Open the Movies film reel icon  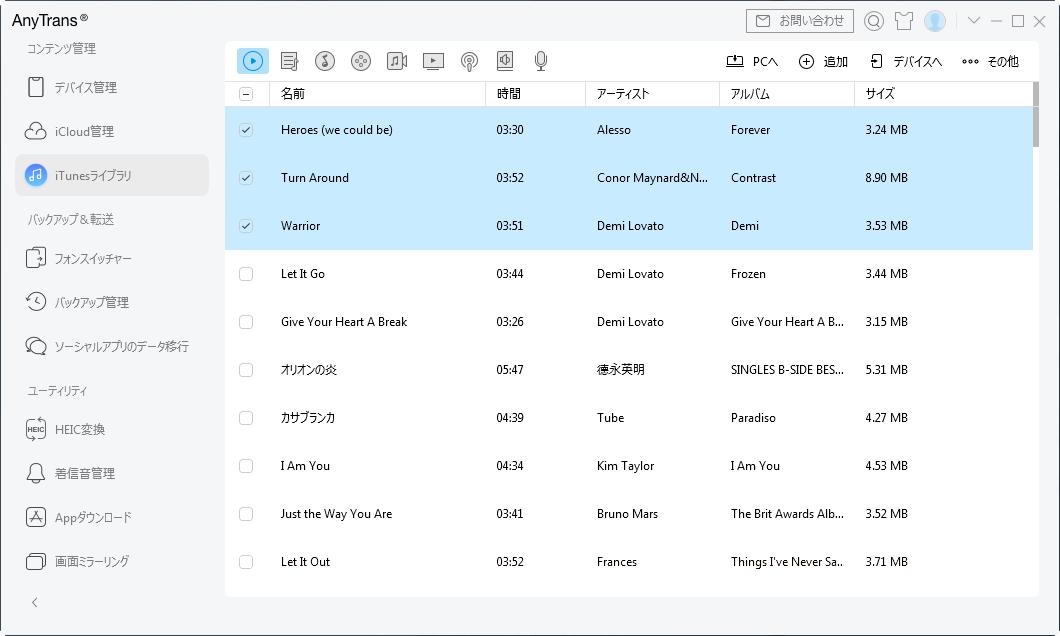(x=361, y=62)
